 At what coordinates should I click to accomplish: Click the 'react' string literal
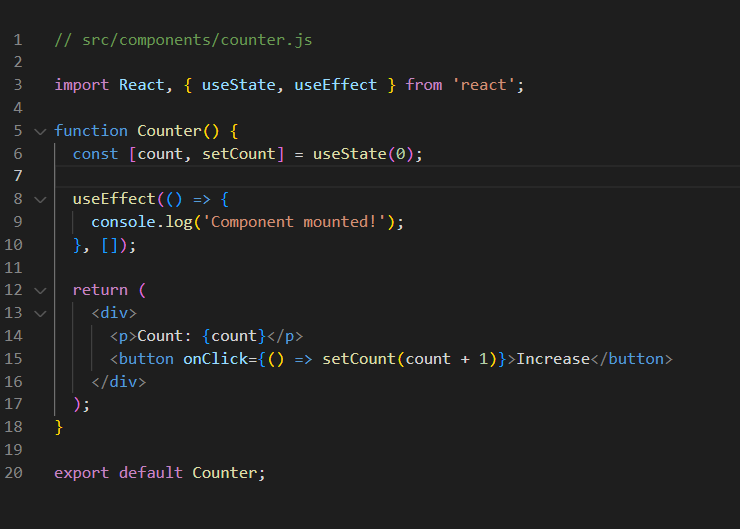[484, 85]
